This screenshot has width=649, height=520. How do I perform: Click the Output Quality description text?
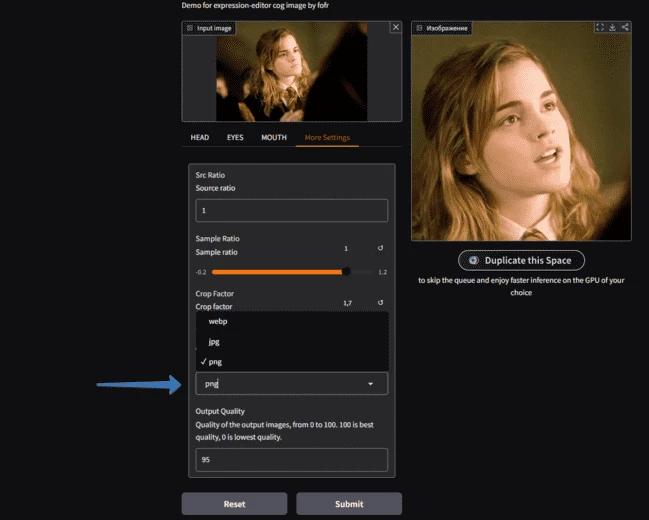point(284,431)
